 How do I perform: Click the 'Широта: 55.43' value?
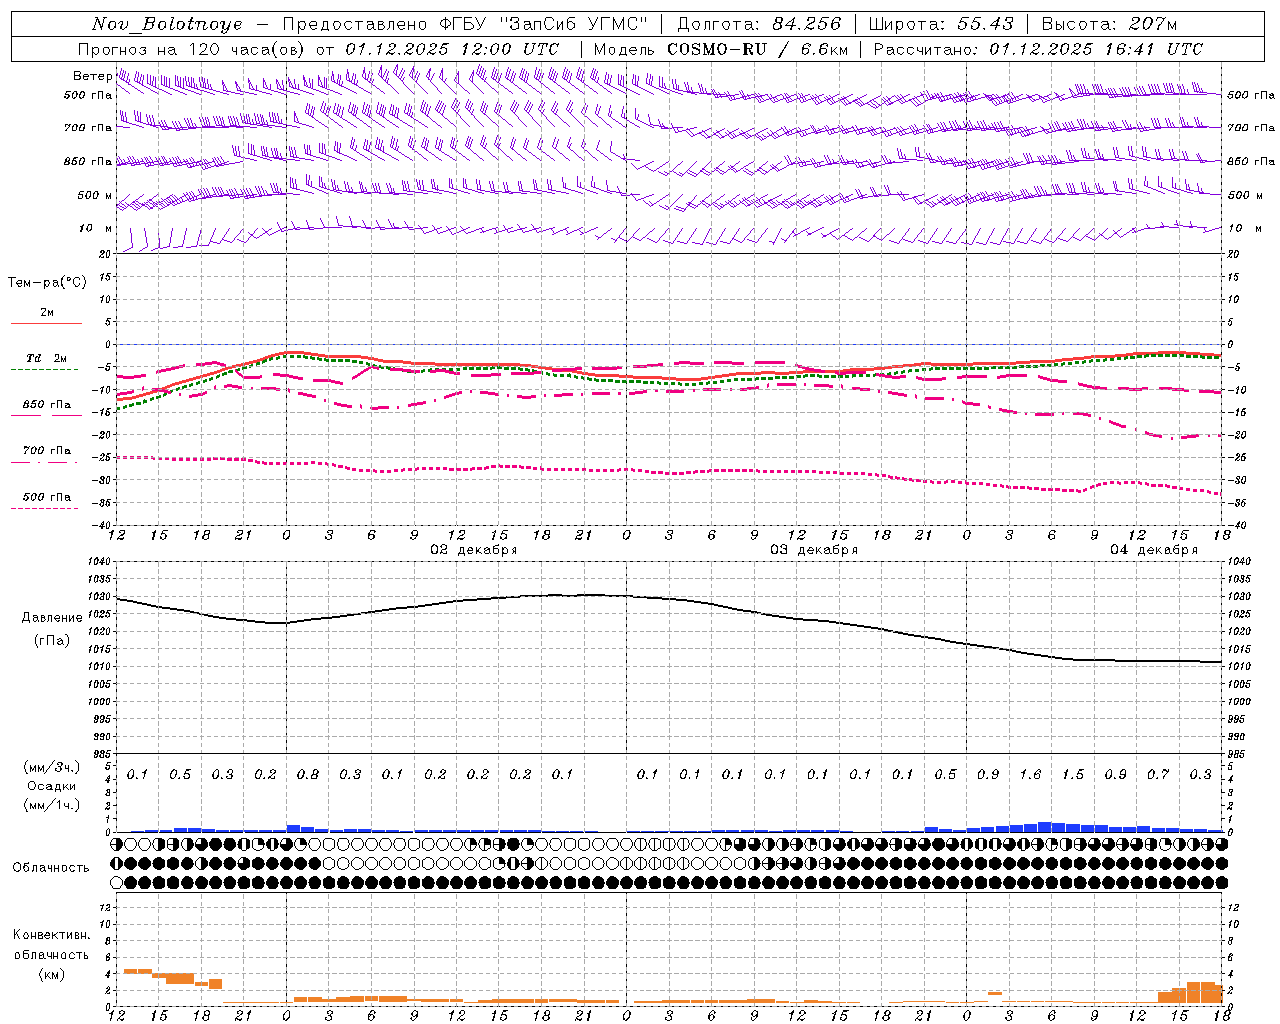click(x=941, y=24)
